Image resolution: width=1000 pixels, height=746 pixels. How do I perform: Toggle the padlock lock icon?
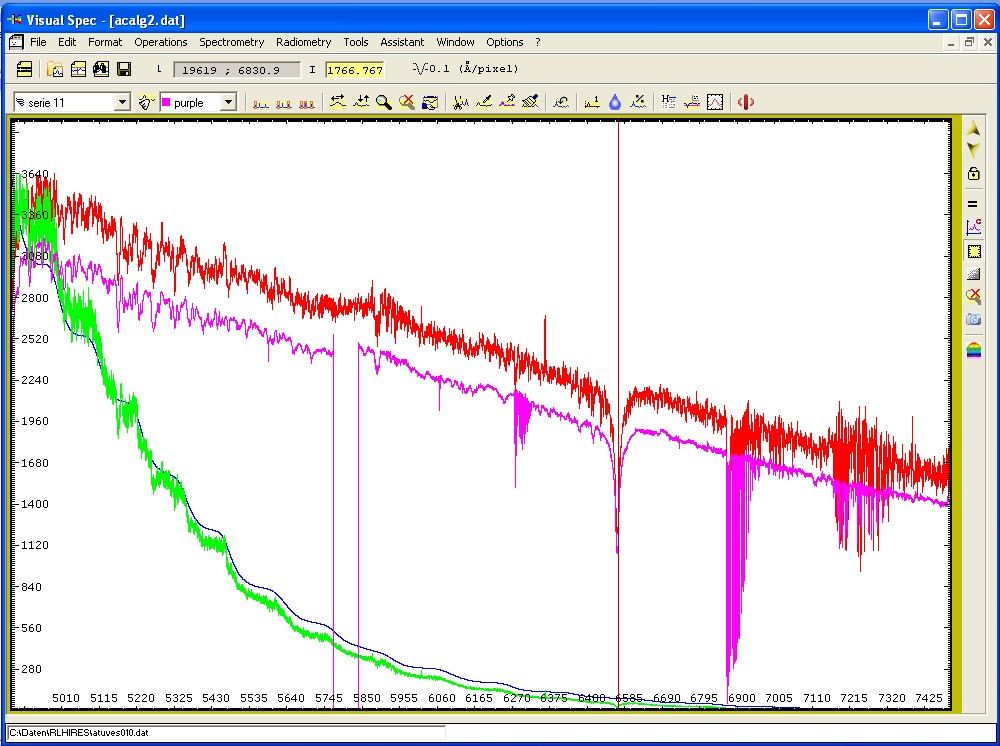973,174
